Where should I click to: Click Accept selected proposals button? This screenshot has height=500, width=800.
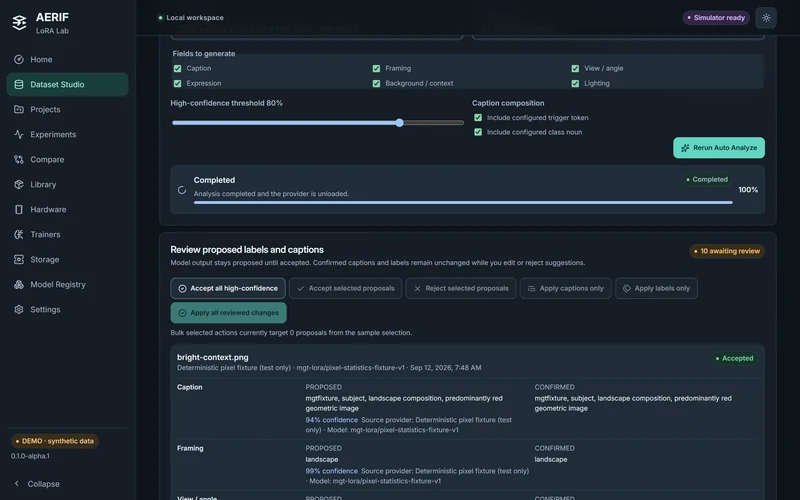click(x=345, y=289)
